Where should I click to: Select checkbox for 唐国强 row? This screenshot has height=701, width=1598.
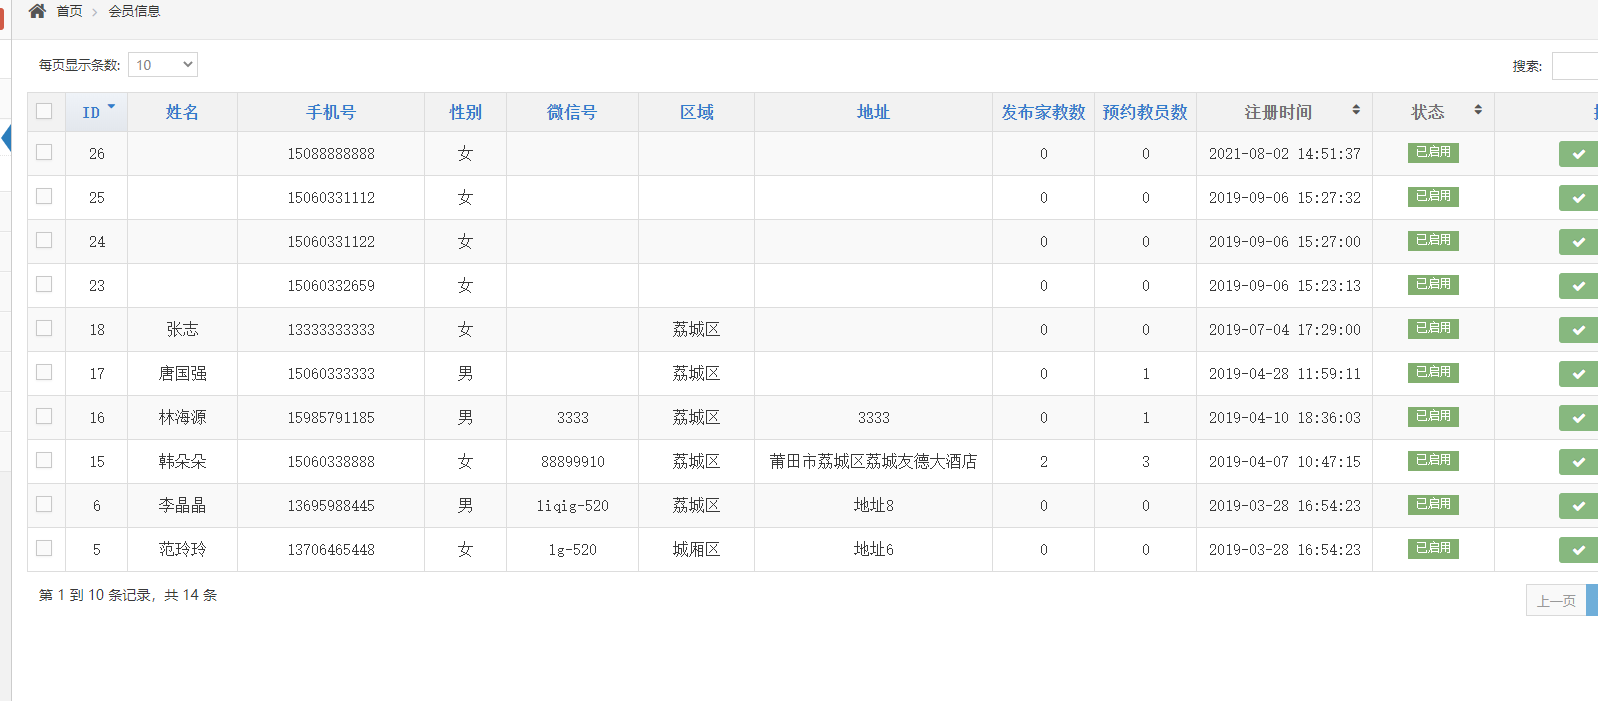[x=44, y=372]
